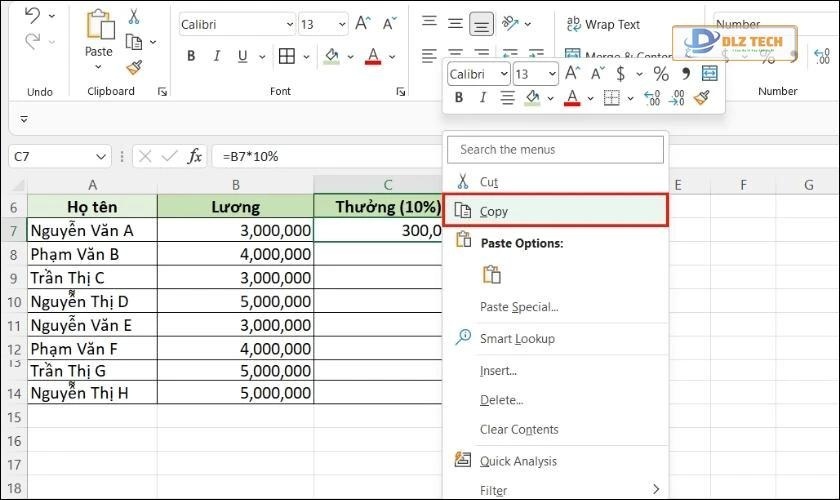Click the Cut scissors icon in Clipboard group
840x500 pixels.
[133, 17]
